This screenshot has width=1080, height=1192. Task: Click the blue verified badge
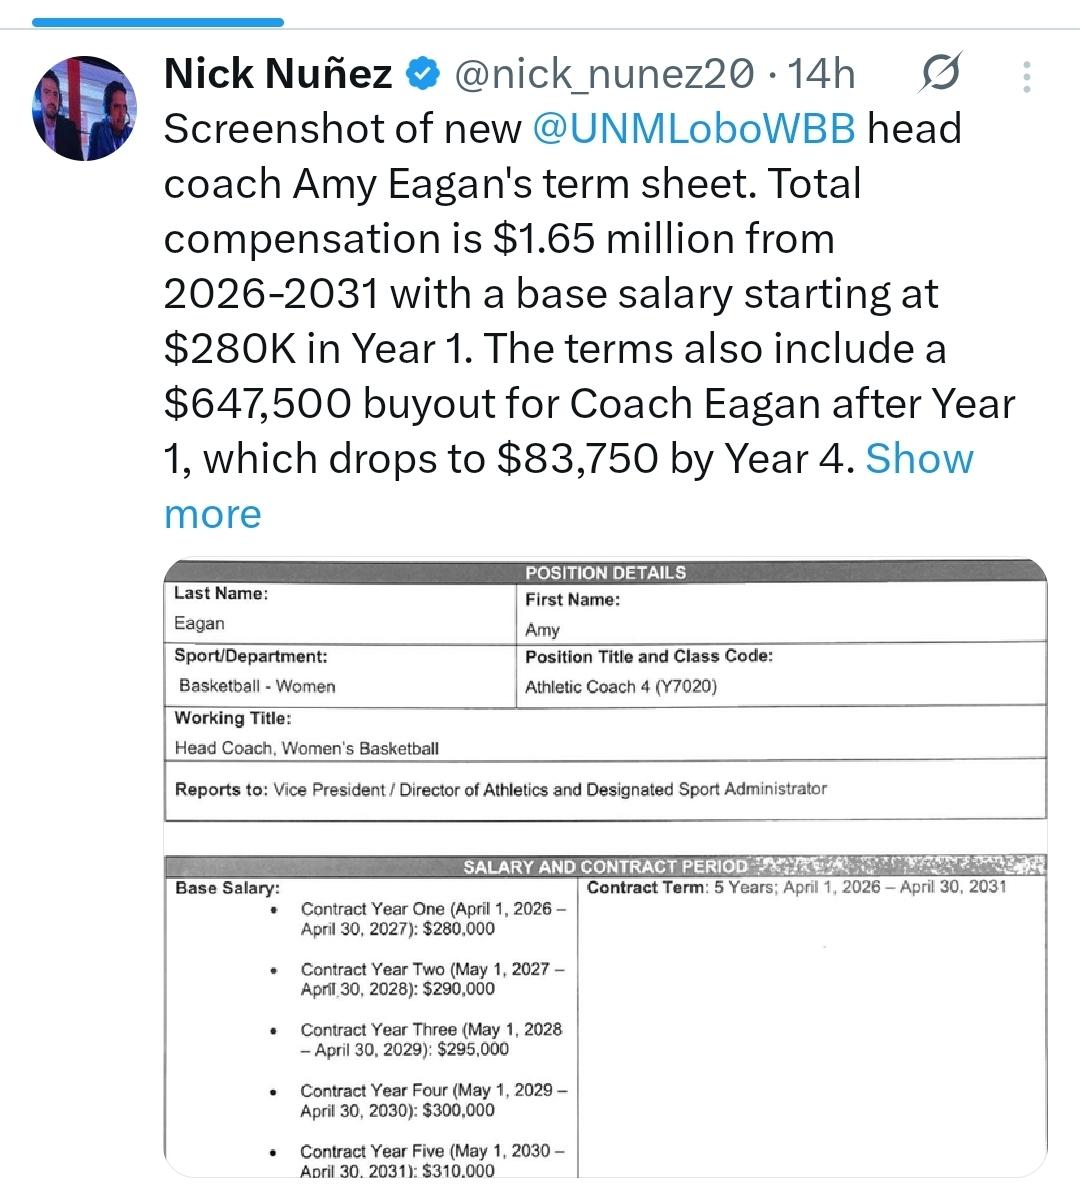coord(423,73)
